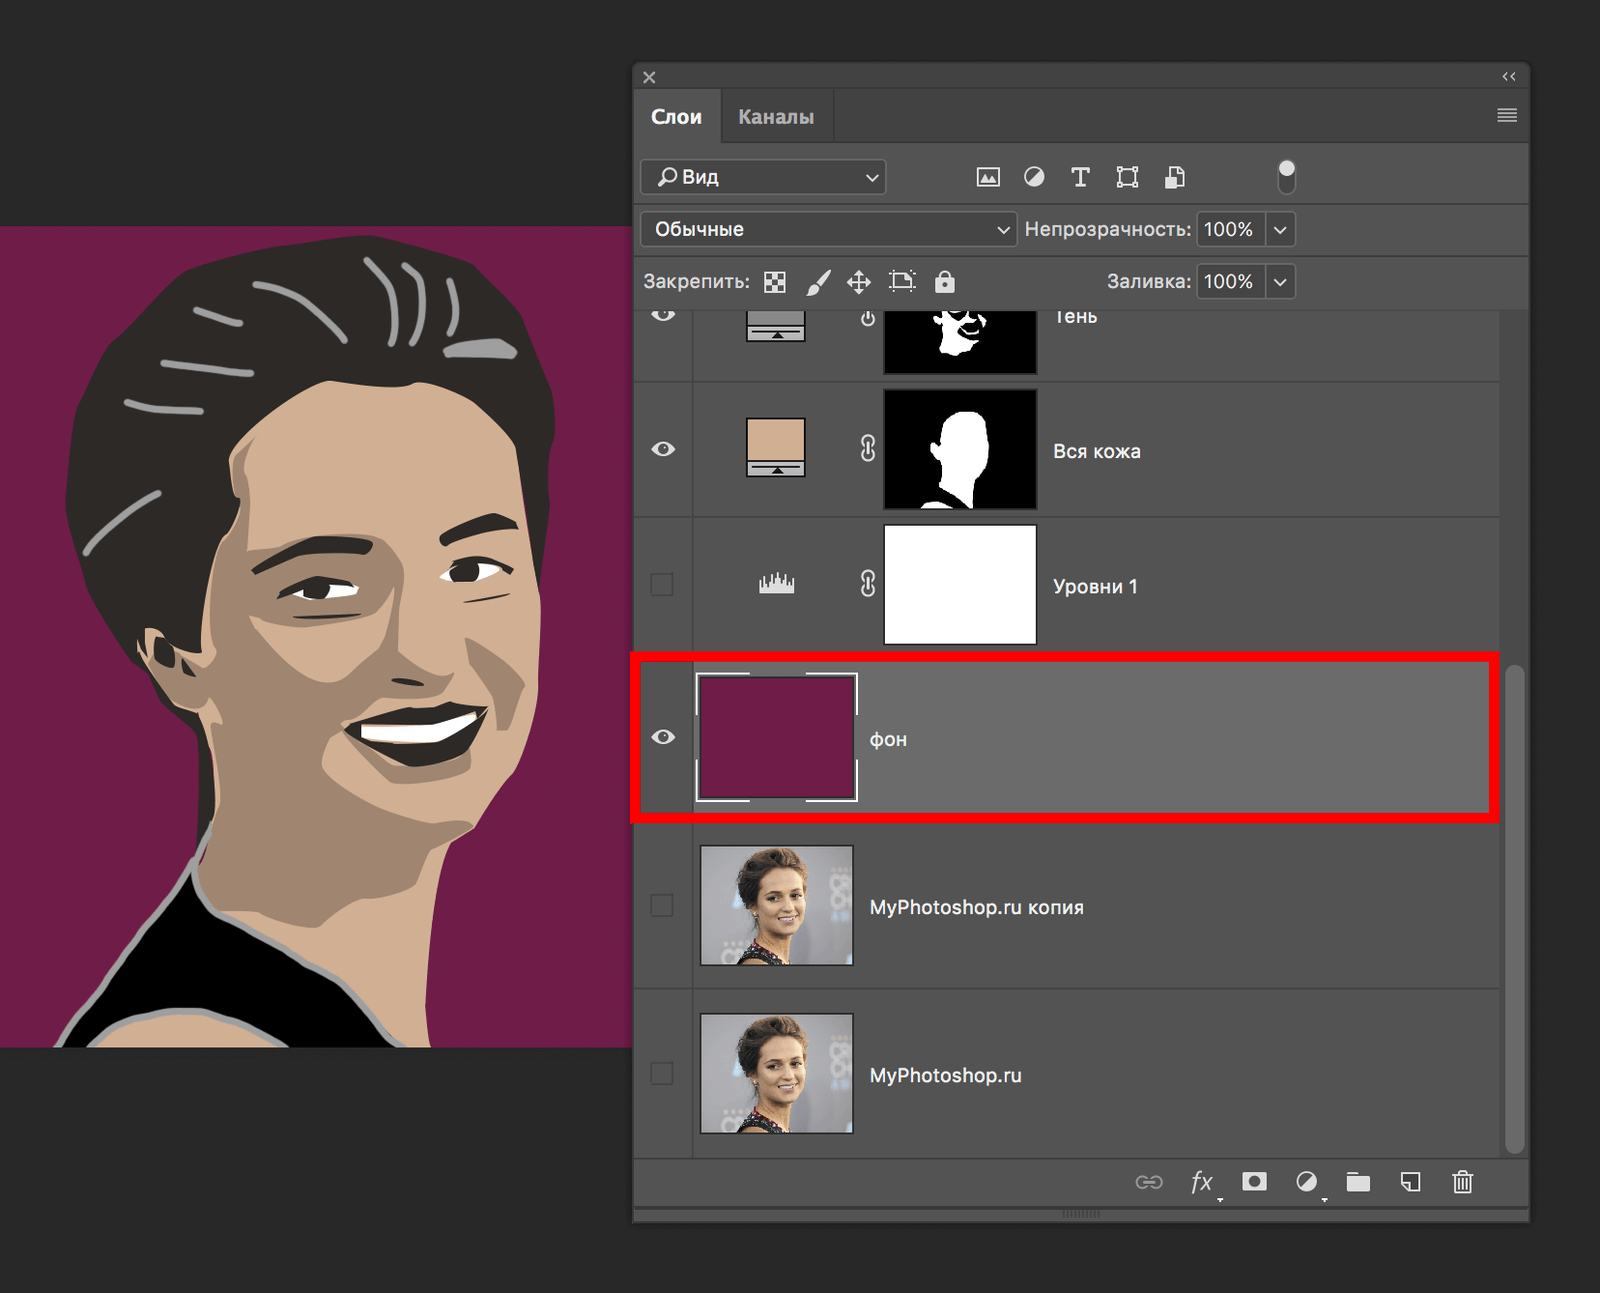This screenshot has width=1600, height=1293.
Task: Create new group folder icon
Action: point(1358,1182)
